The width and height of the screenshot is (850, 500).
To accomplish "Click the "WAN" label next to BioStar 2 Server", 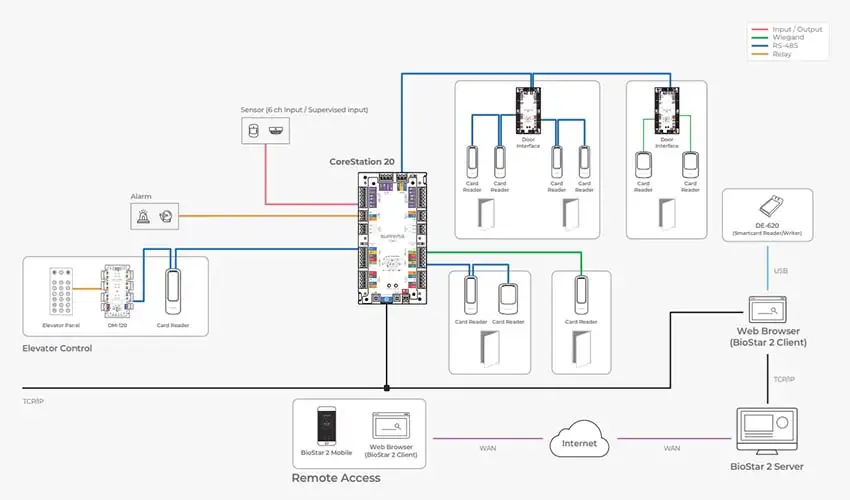I will point(672,448).
